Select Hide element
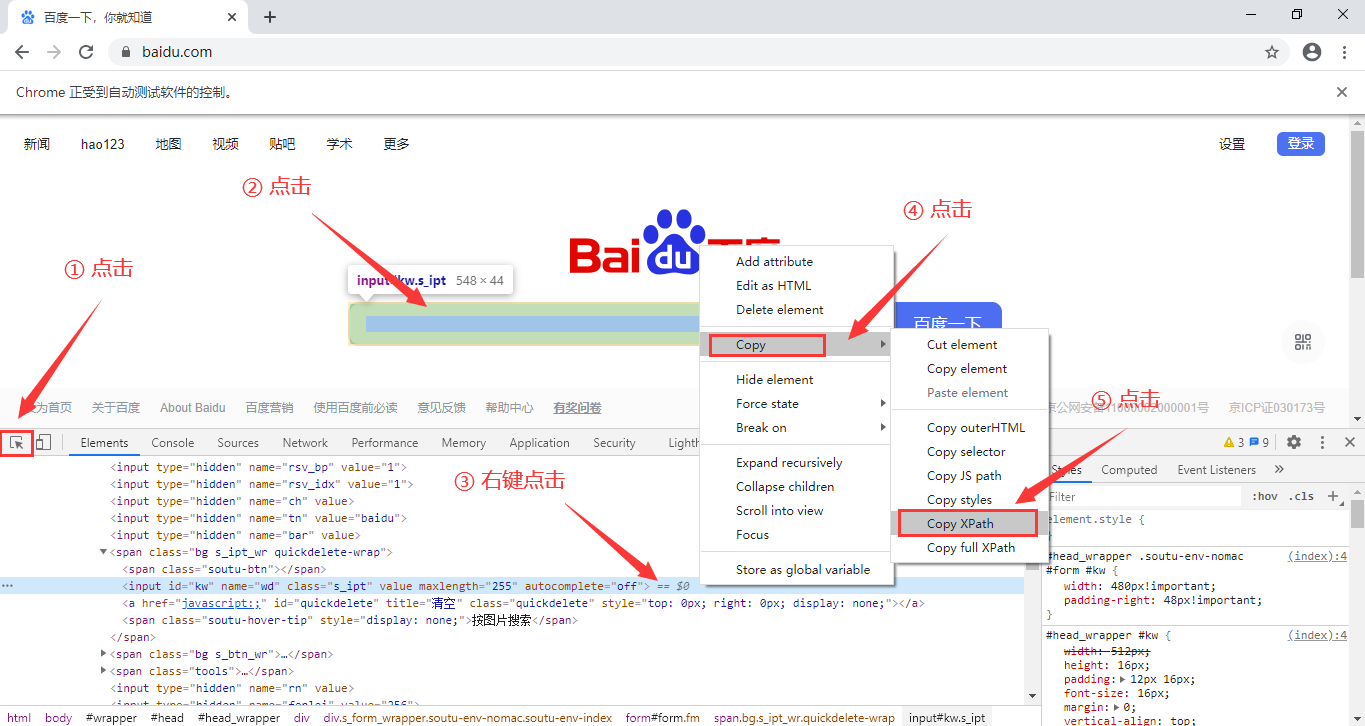The image size is (1365, 726). click(797, 379)
